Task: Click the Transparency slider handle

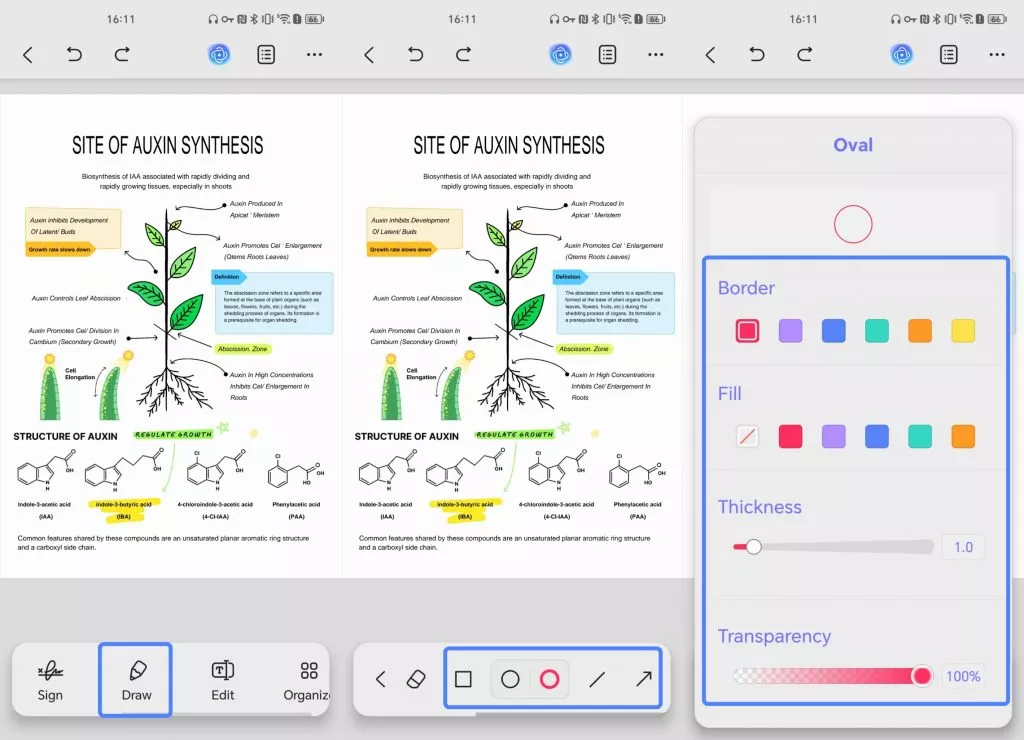Action: (x=921, y=676)
